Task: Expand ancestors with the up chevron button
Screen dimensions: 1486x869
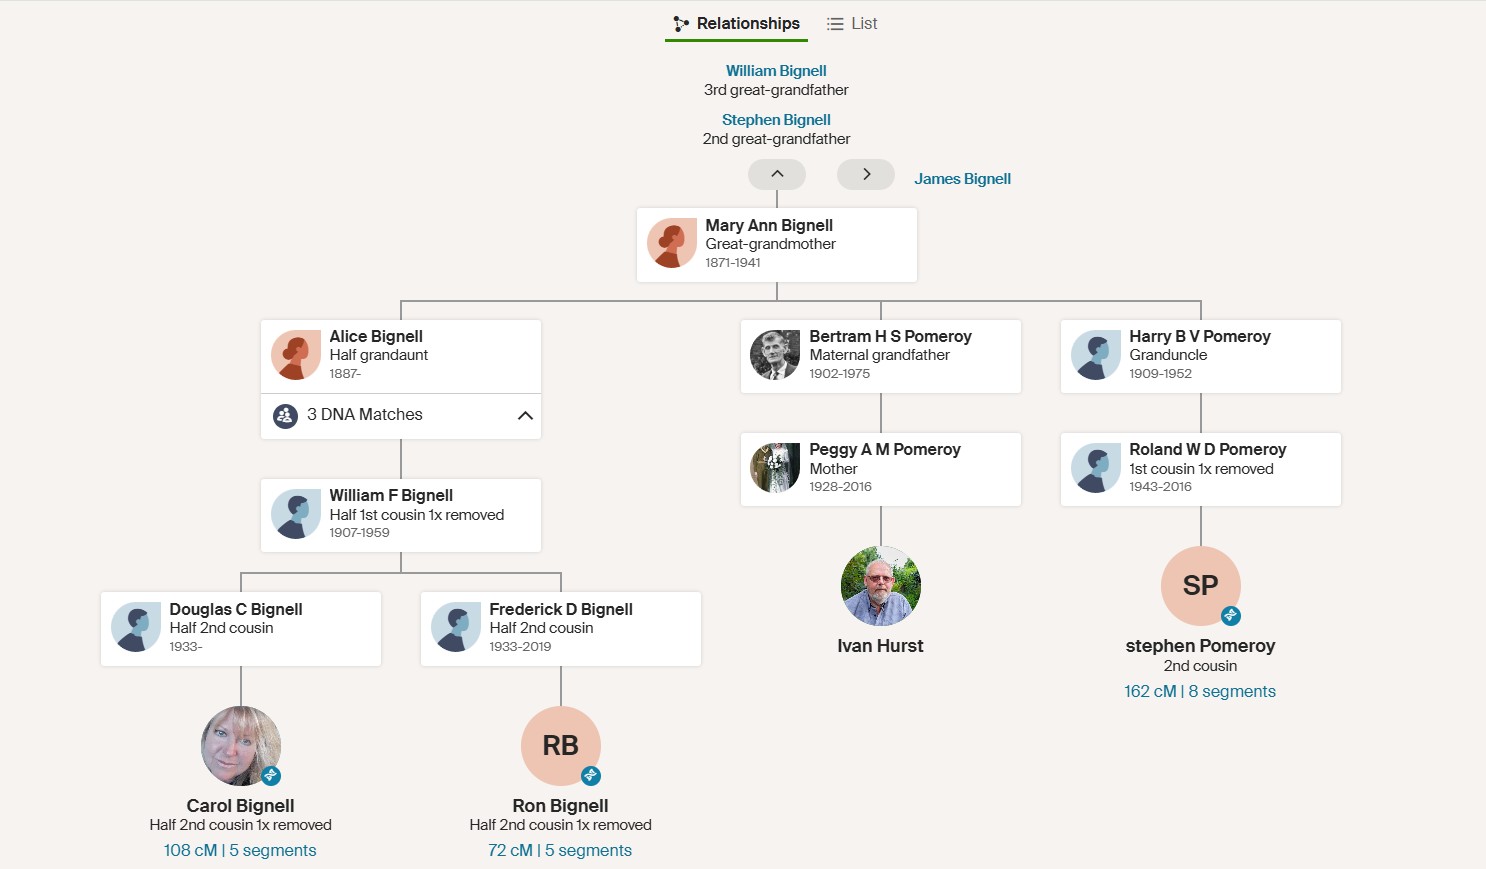Action: [777, 174]
